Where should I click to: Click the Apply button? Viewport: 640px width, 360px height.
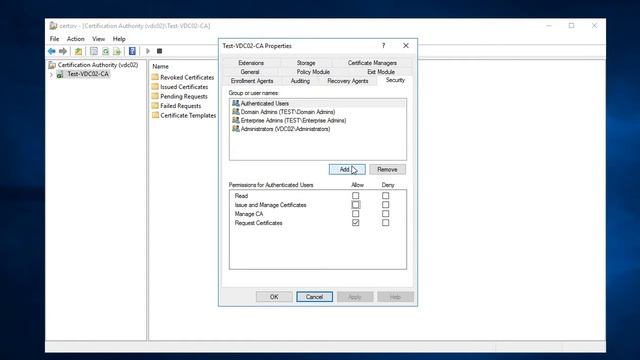355,297
